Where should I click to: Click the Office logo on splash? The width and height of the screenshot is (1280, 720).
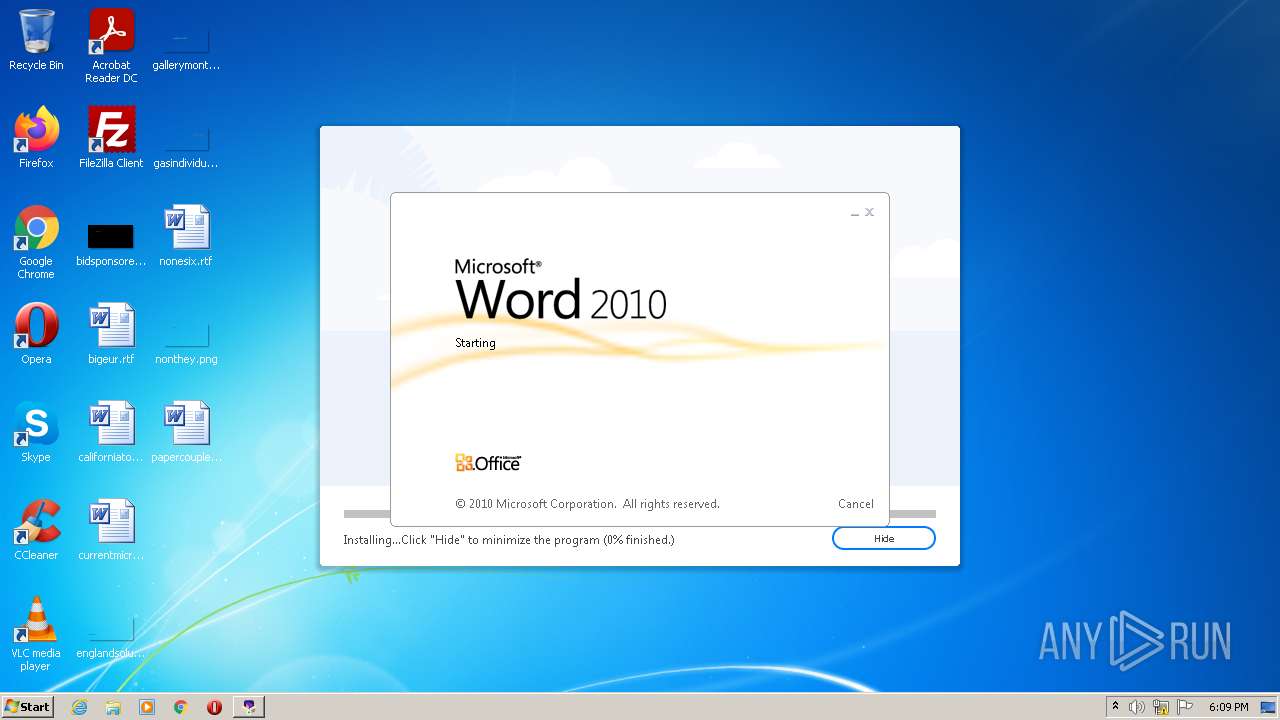488,463
